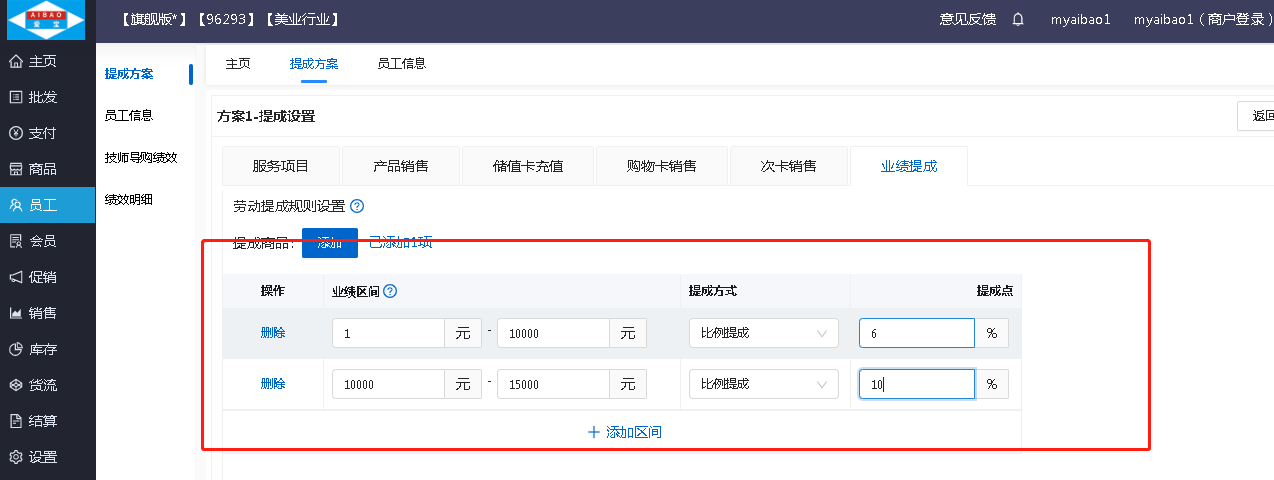Click the 主页 home icon in sidebar

(x=15, y=61)
